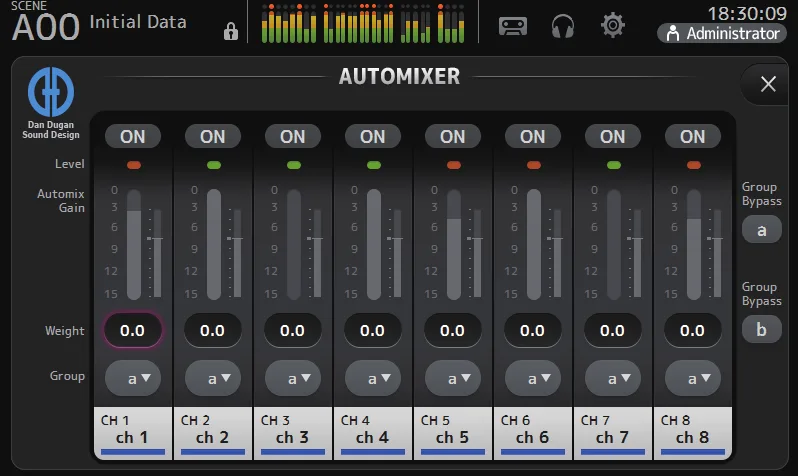Image resolution: width=798 pixels, height=476 pixels.
Task: Select the CH 8 channel name tab
Action: [693, 433]
